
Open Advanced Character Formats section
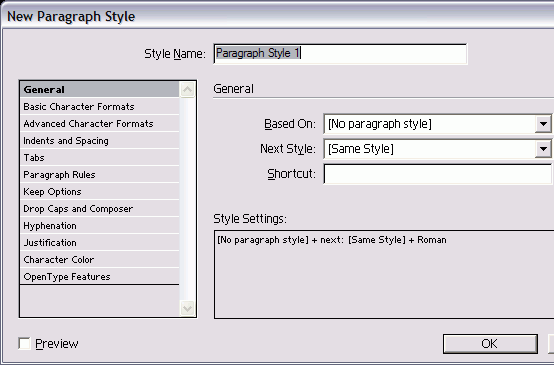pyautogui.click(x=100, y=123)
